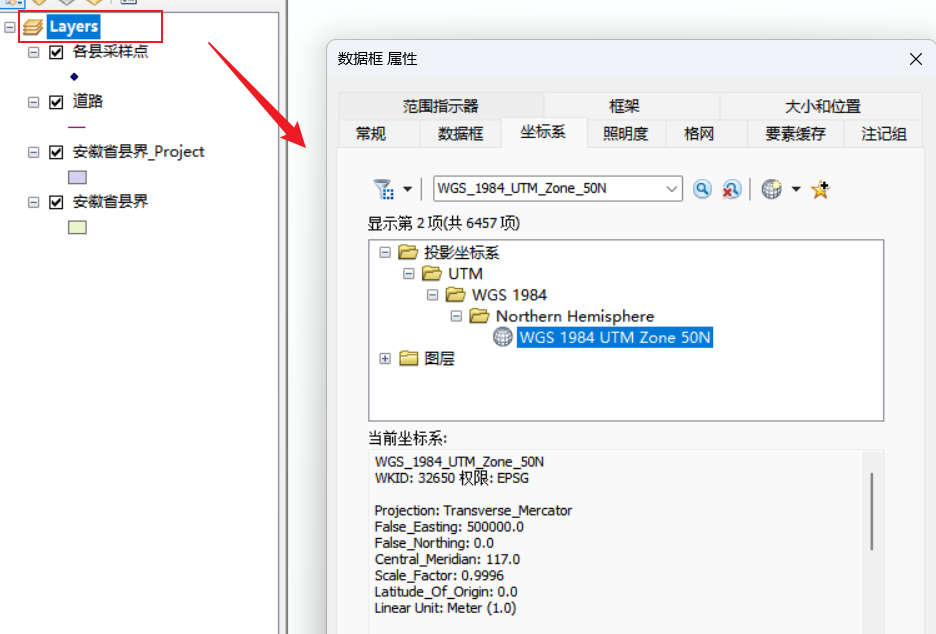Viewport: 936px width, 634px height.
Task: Click the Layers data frame icon
Action: [33, 27]
